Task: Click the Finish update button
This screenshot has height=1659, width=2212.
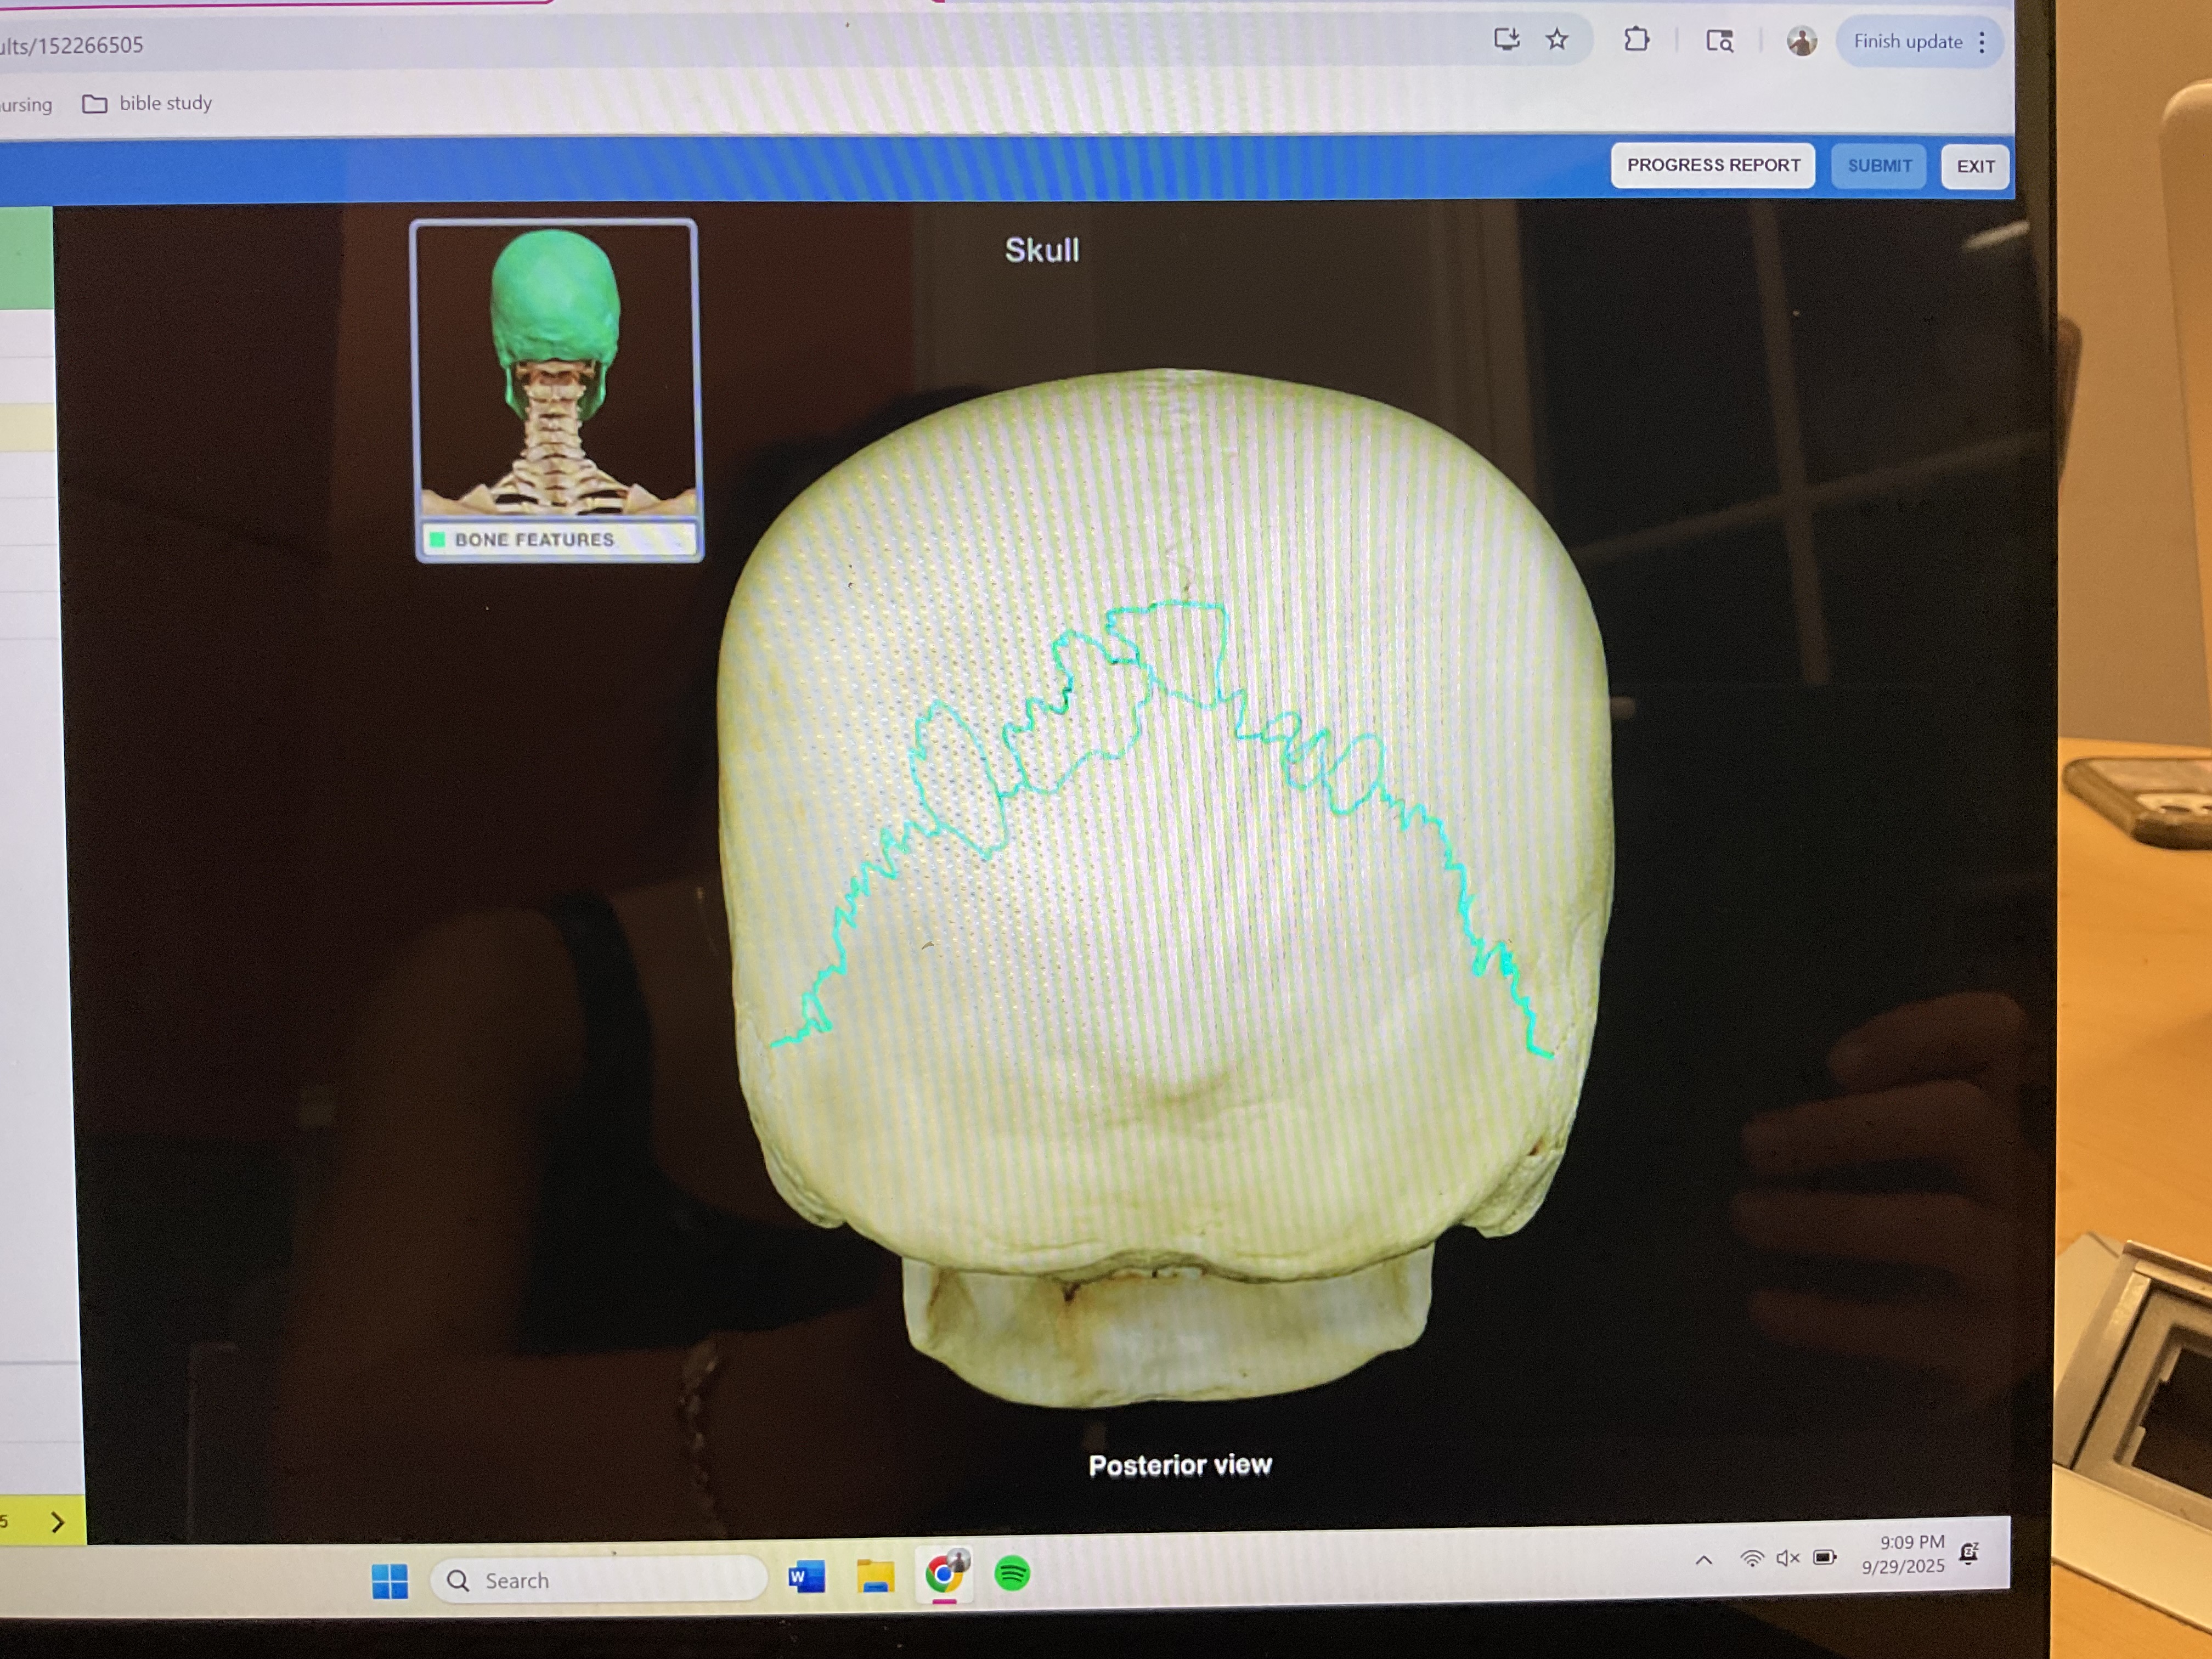Action: [1907, 42]
